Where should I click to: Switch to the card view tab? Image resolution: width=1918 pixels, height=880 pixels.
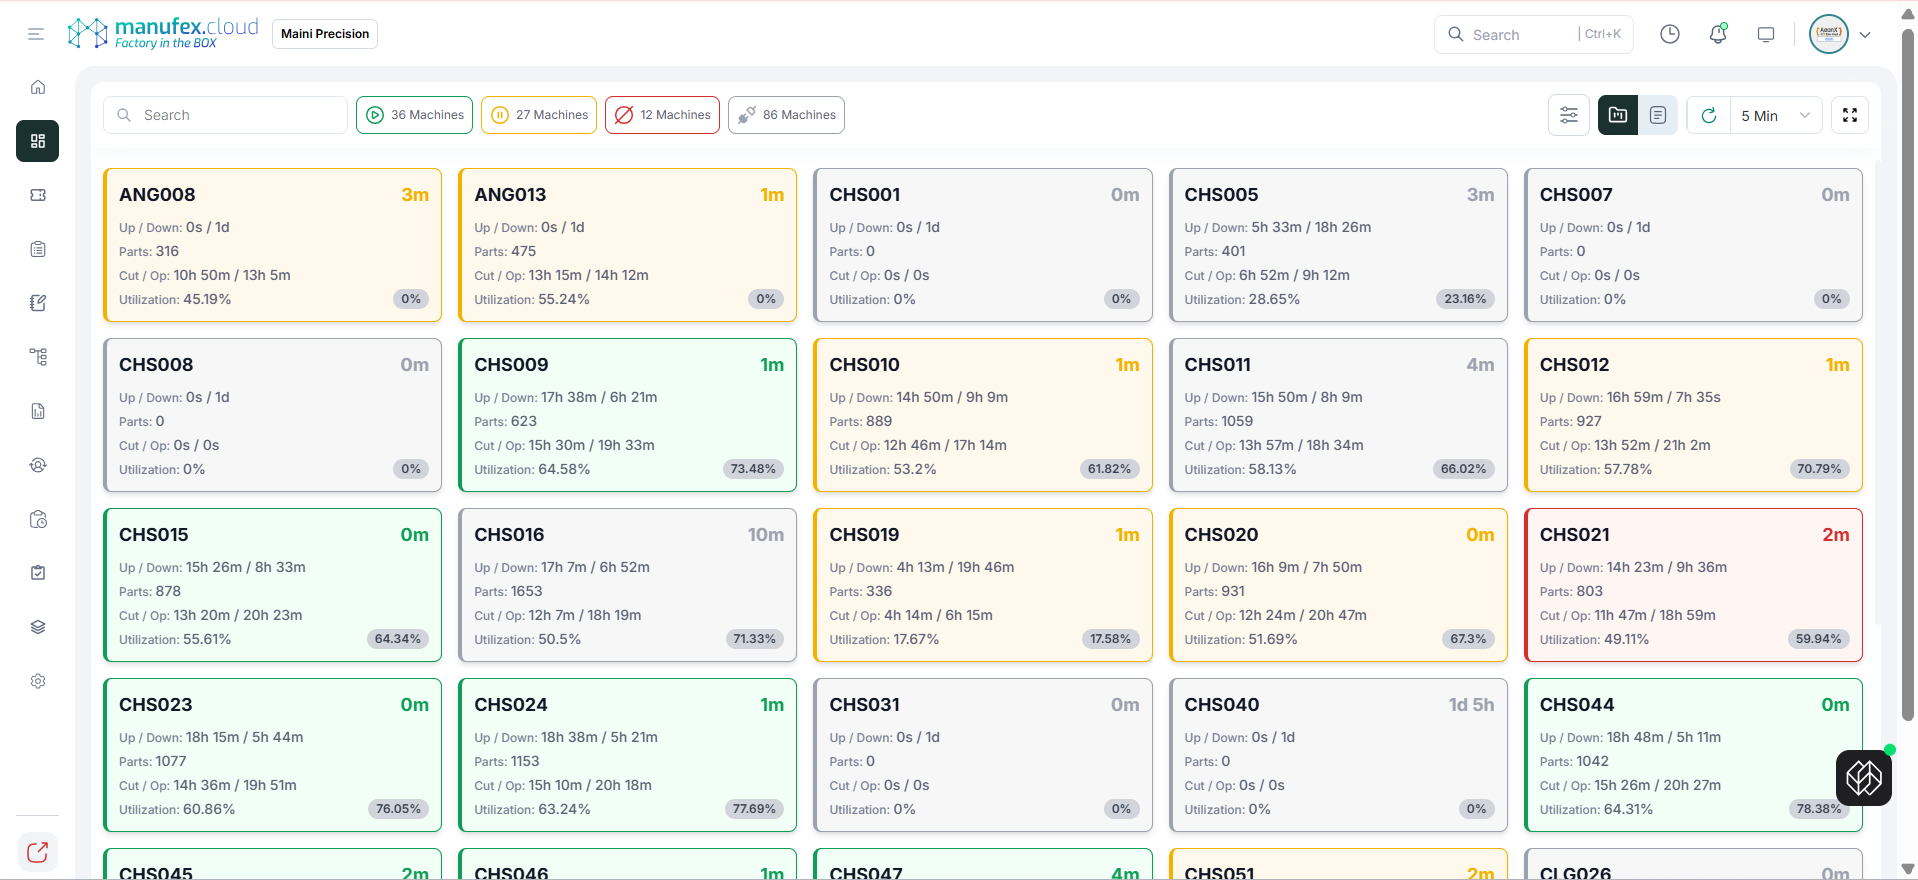tap(1617, 115)
